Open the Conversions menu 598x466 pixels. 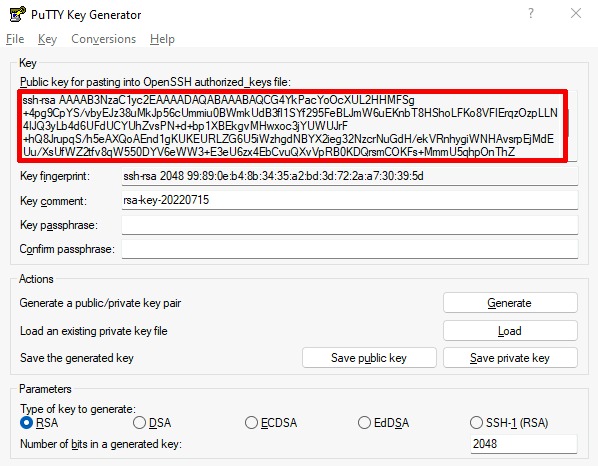(x=103, y=39)
